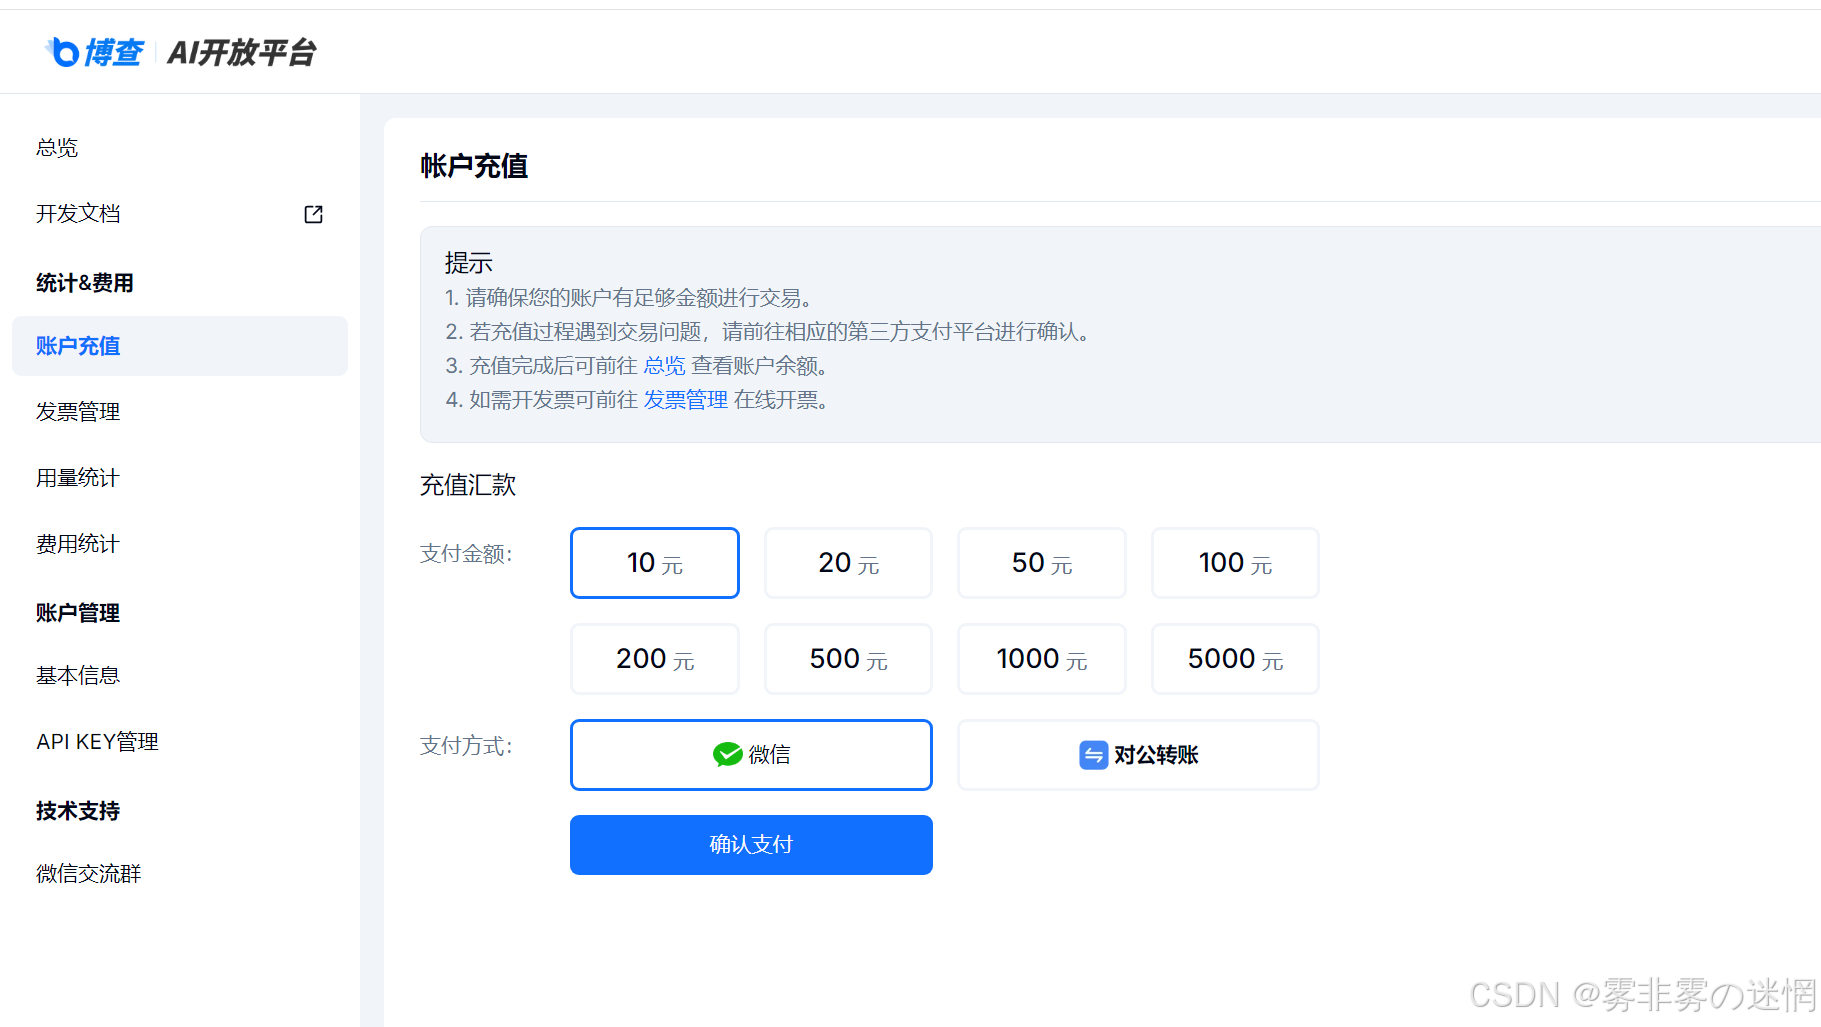The height and width of the screenshot is (1027, 1821).
Task: Select the 100 元 payment amount
Action: (x=1235, y=563)
